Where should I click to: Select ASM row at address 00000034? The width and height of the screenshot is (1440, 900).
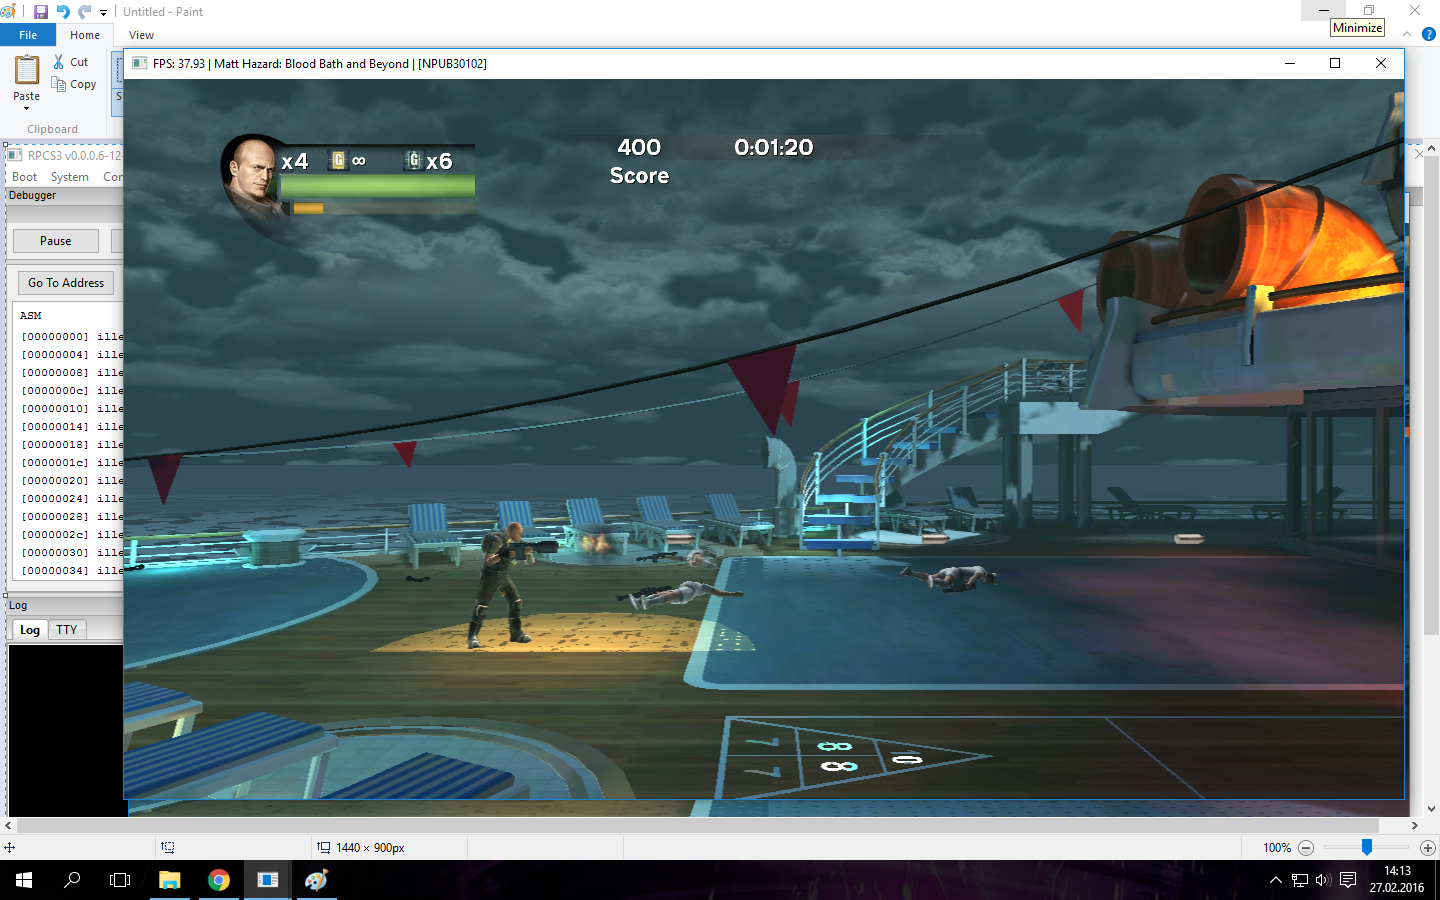(71, 571)
